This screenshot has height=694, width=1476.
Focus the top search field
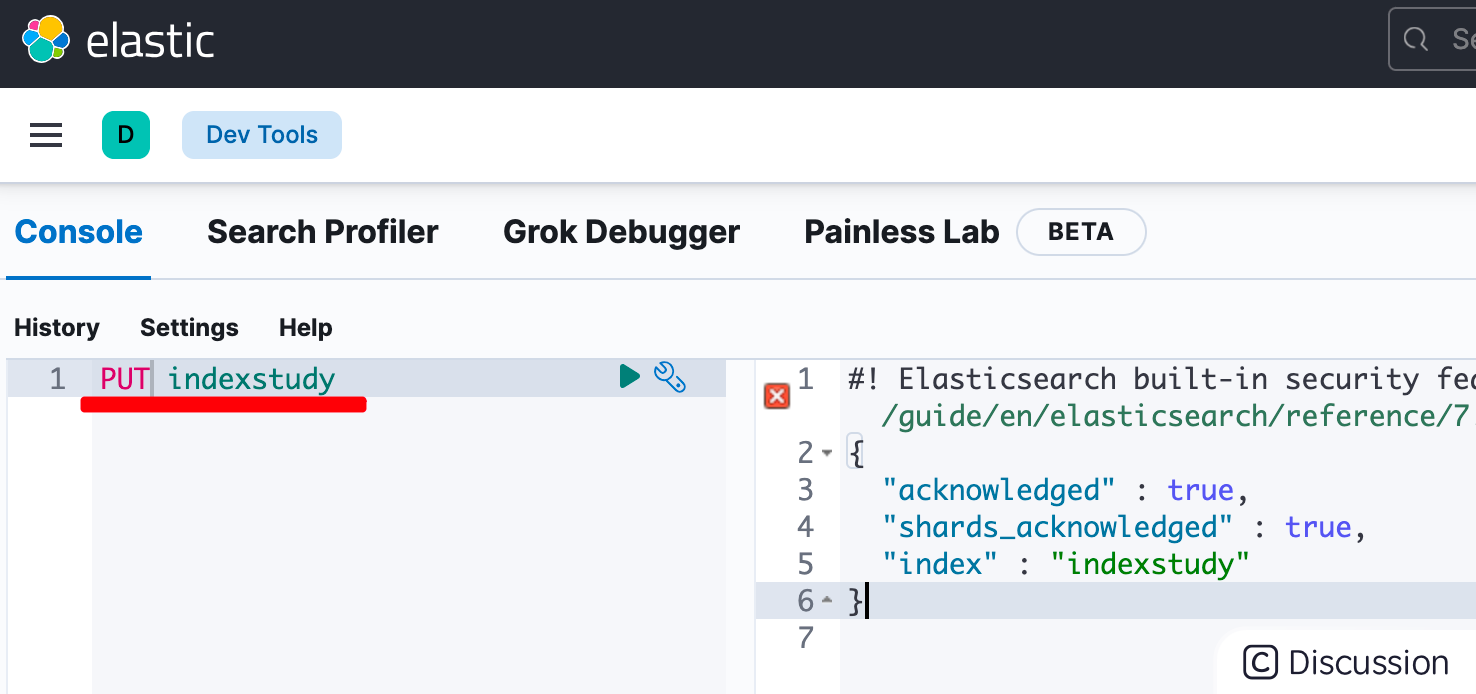pyautogui.click(x=1432, y=40)
